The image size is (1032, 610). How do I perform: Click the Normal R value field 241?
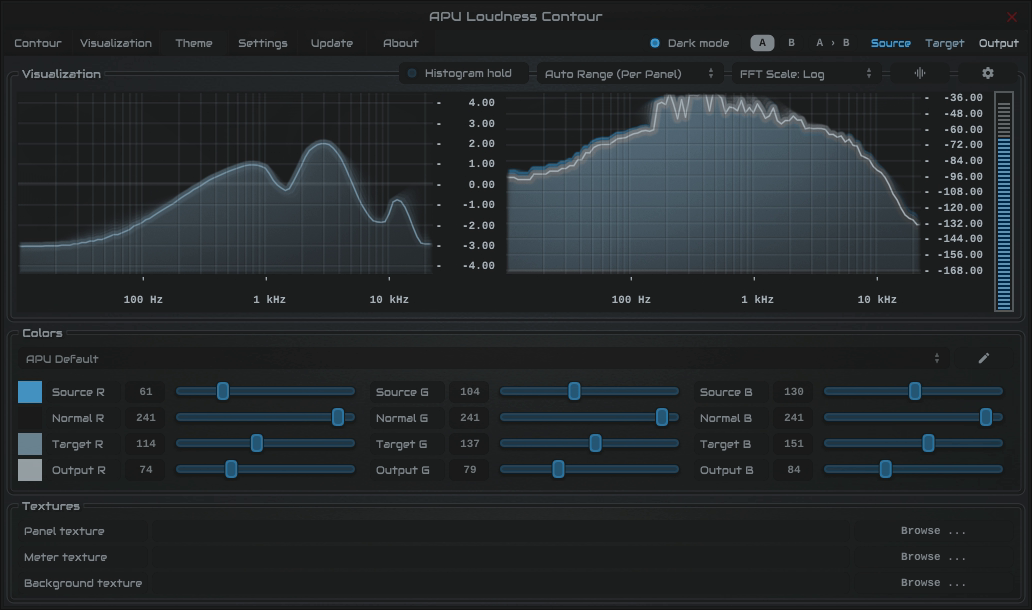click(x=145, y=417)
